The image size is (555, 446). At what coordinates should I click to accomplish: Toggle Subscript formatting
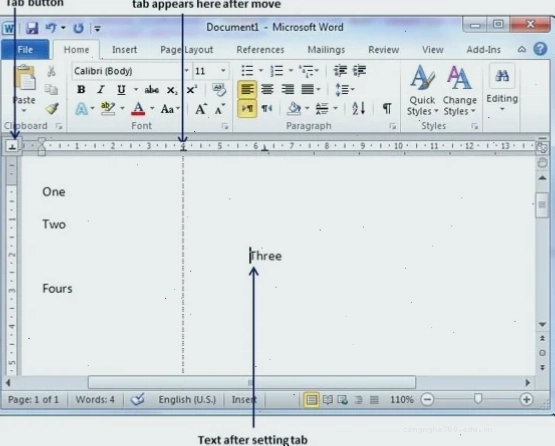[x=172, y=90]
